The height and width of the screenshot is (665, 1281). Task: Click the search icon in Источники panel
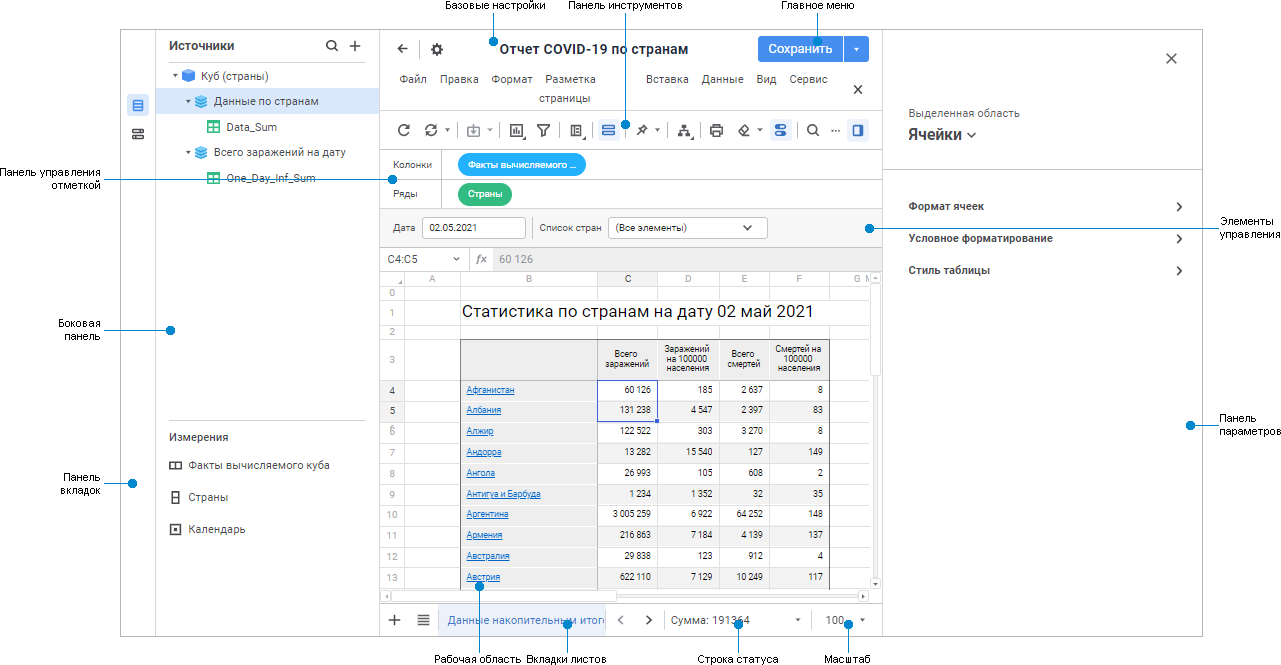click(332, 46)
